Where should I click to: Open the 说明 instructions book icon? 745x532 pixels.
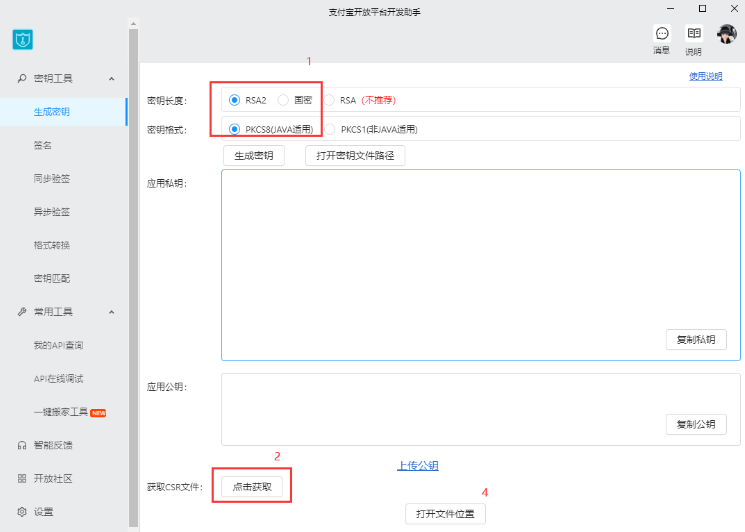(693, 34)
